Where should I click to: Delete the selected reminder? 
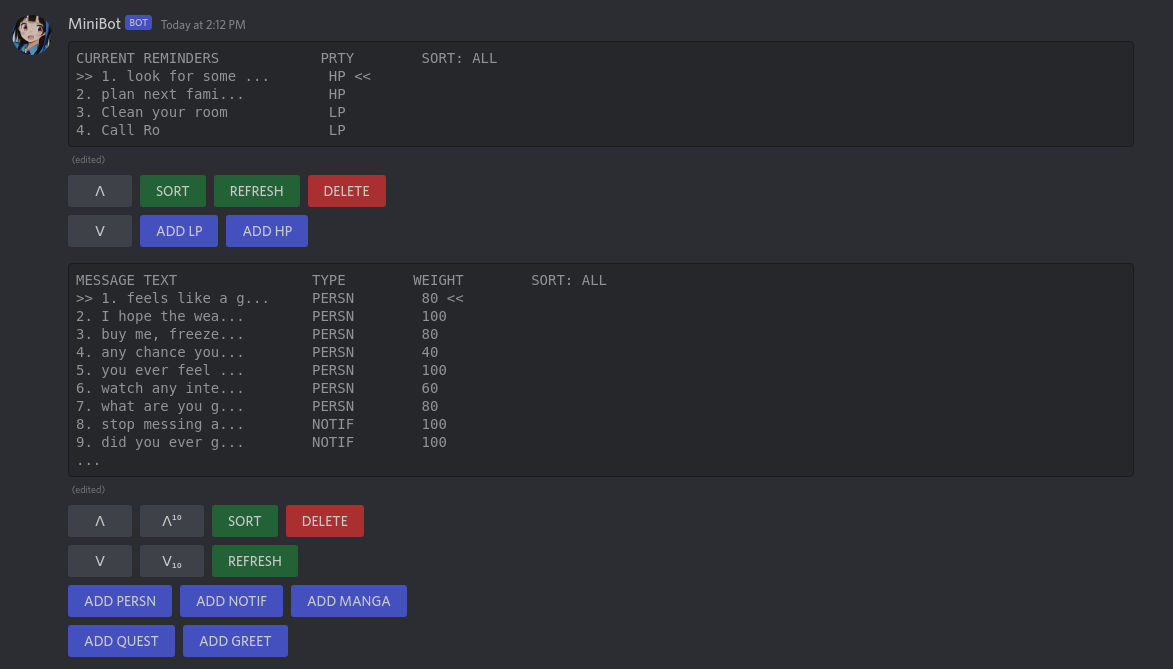pyautogui.click(x=346, y=191)
